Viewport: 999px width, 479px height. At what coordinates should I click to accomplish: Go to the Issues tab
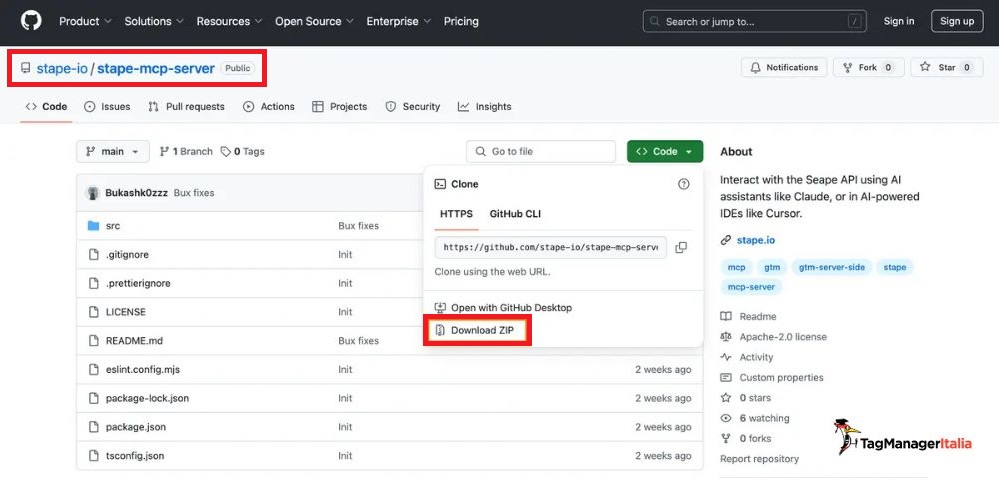click(x=108, y=107)
